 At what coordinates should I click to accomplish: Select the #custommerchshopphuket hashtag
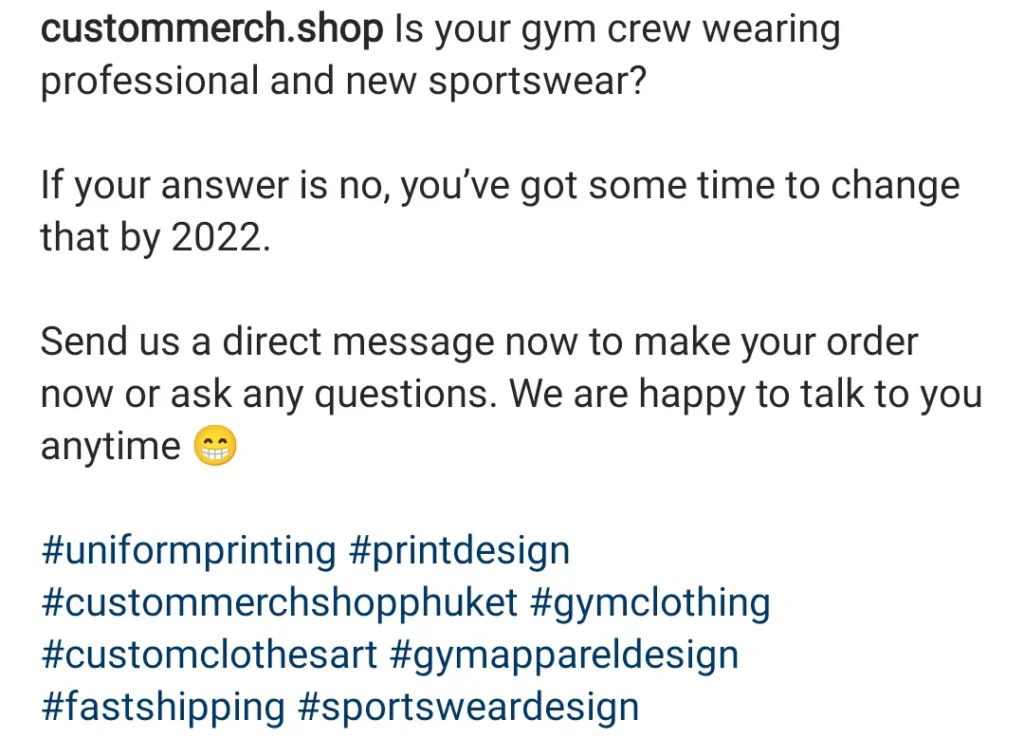tap(279, 603)
